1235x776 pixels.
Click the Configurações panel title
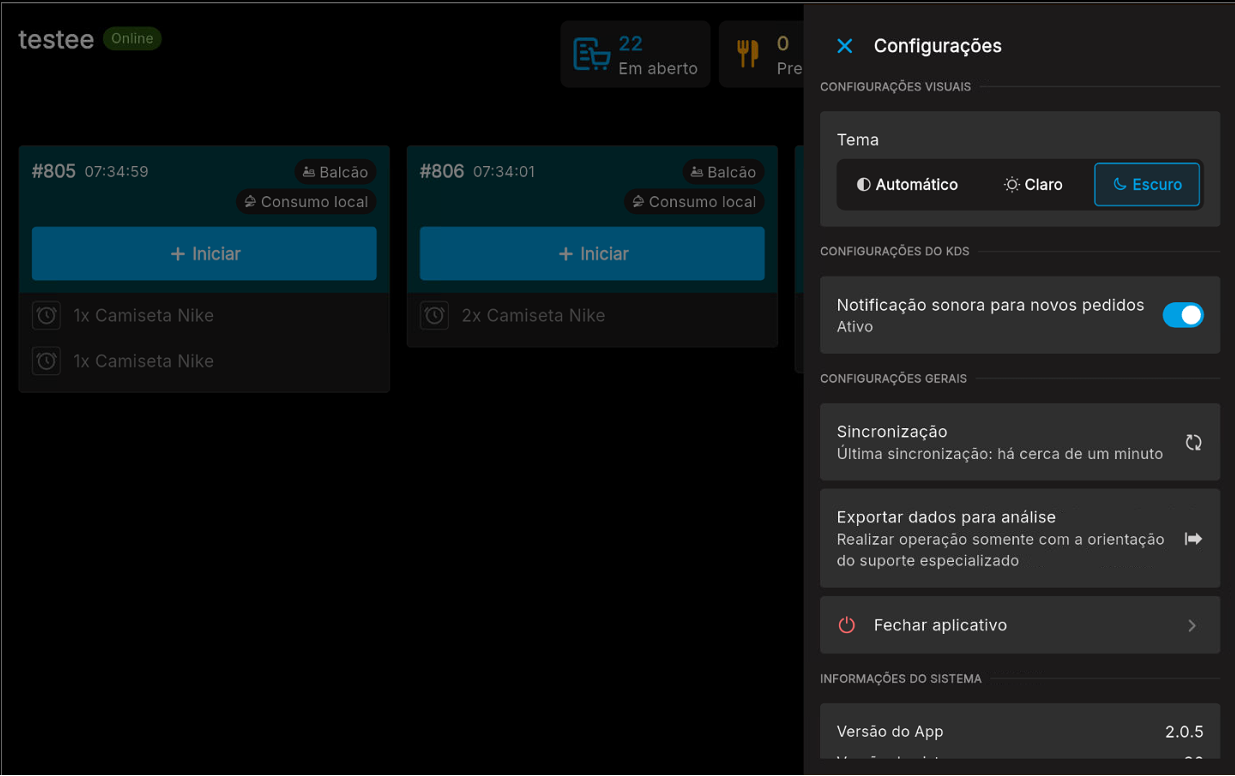pos(938,46)
